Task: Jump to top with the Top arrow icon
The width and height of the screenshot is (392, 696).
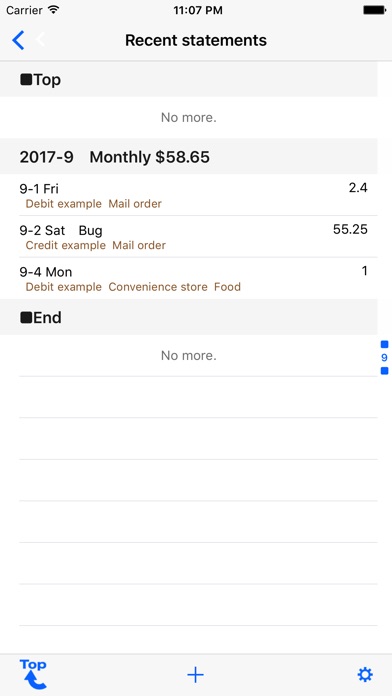Action: pos(33,675)
